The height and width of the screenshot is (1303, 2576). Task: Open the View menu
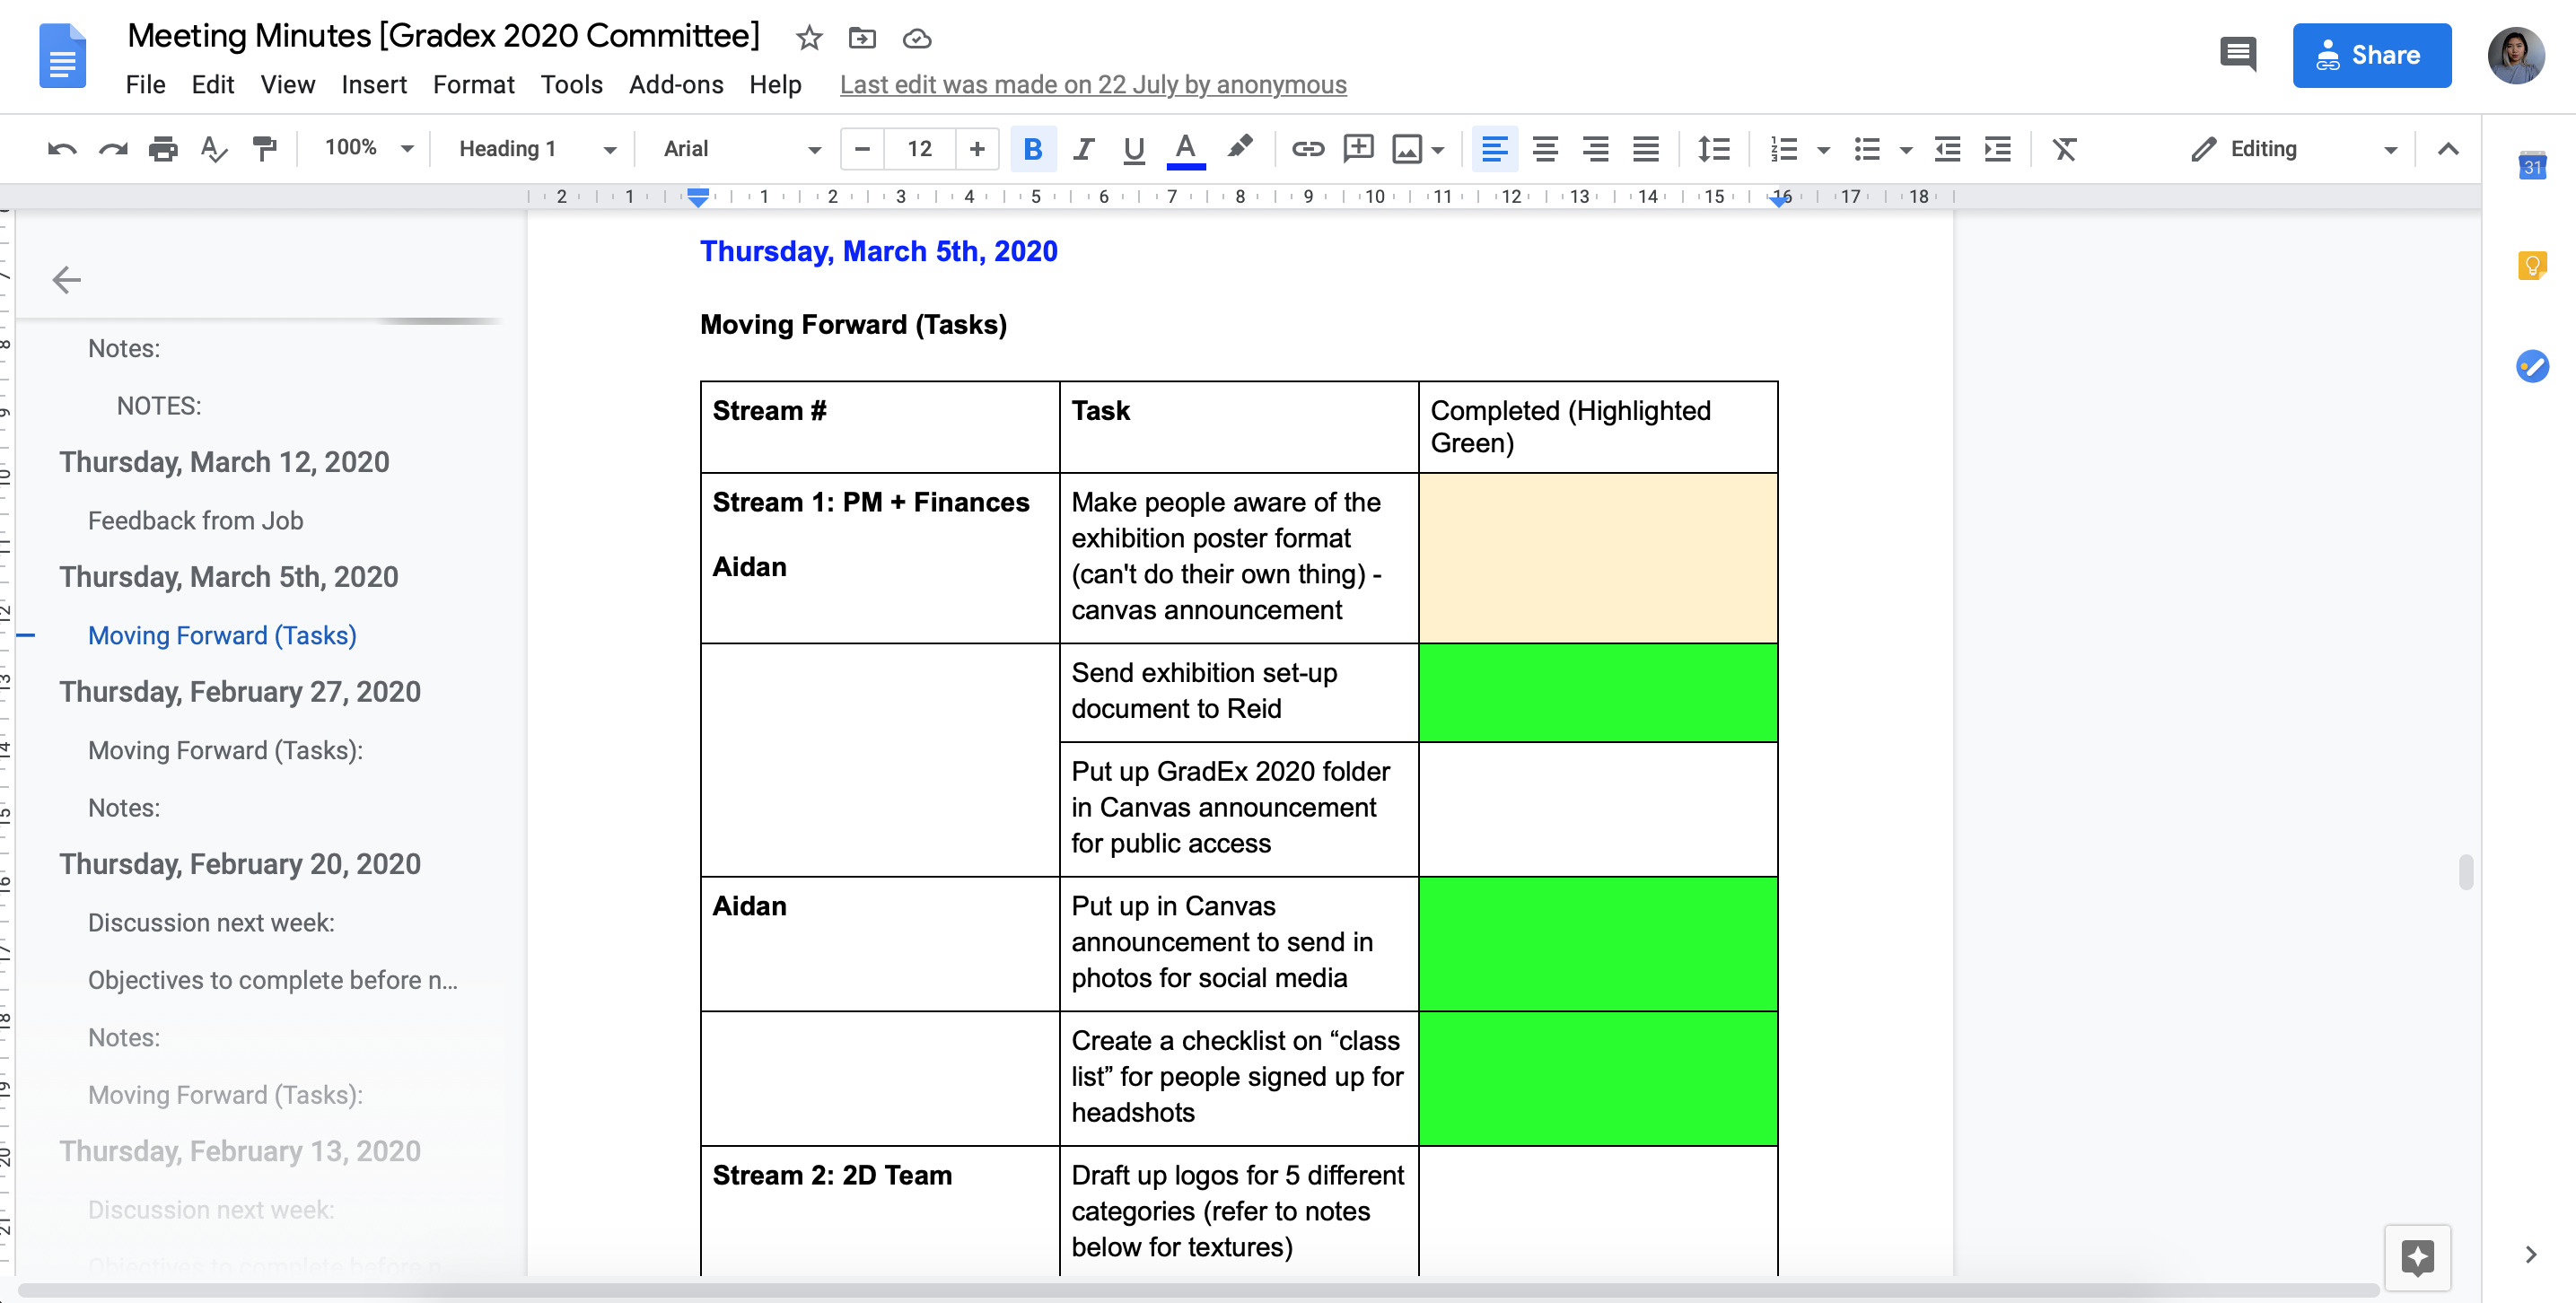[x=288, y=85]
